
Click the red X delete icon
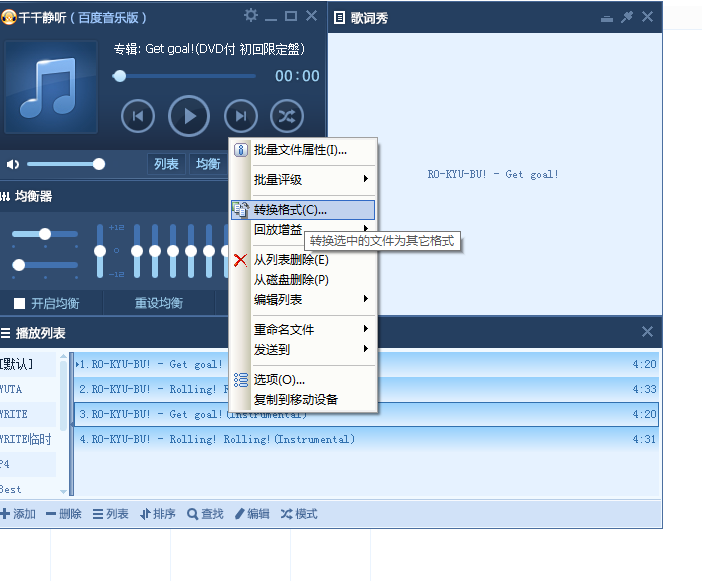click(240, 260)
